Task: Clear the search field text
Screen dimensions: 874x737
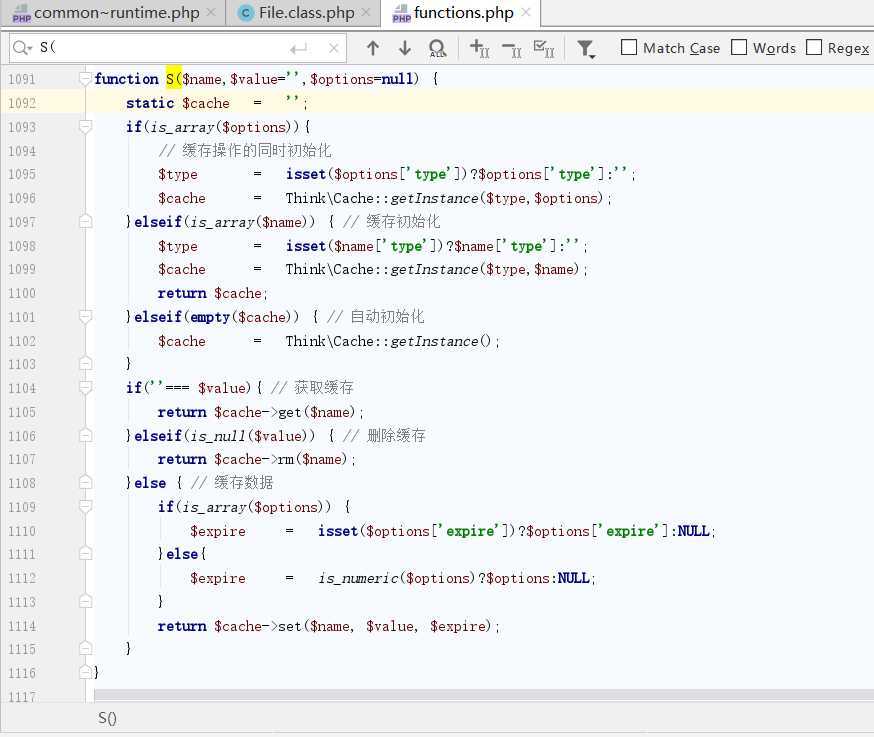Action: [334, 48]
